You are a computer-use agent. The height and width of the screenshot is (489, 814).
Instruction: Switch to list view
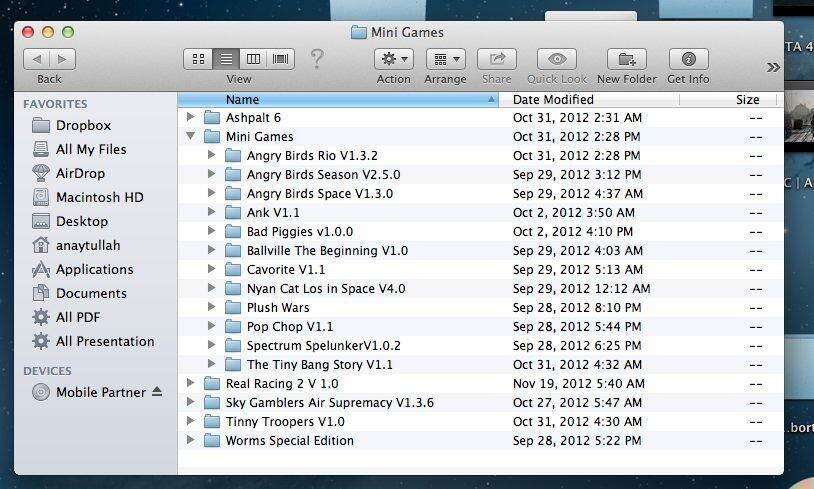pos(226,59)
